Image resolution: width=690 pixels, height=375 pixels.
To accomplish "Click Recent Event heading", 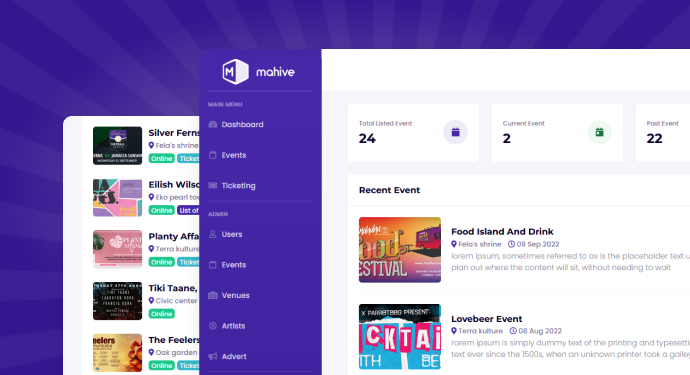I will [x=389, y=190].
